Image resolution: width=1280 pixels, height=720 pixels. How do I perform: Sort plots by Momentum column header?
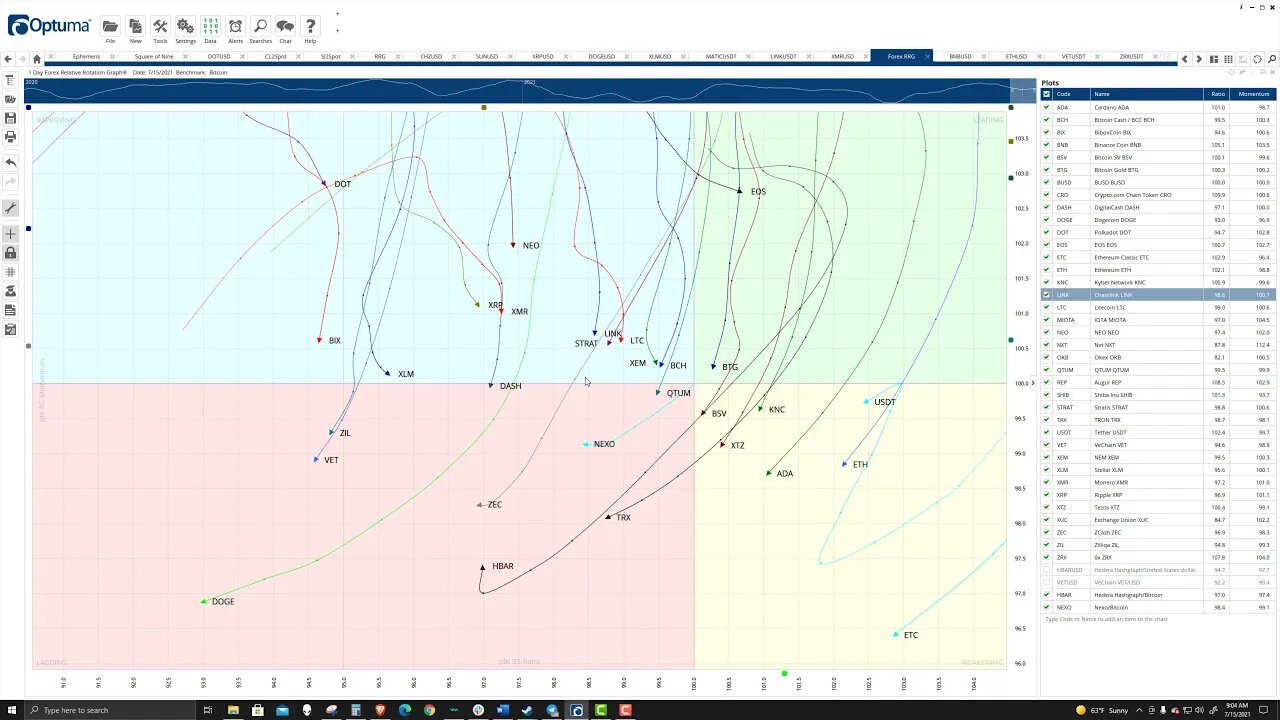tap(1253, 94)
